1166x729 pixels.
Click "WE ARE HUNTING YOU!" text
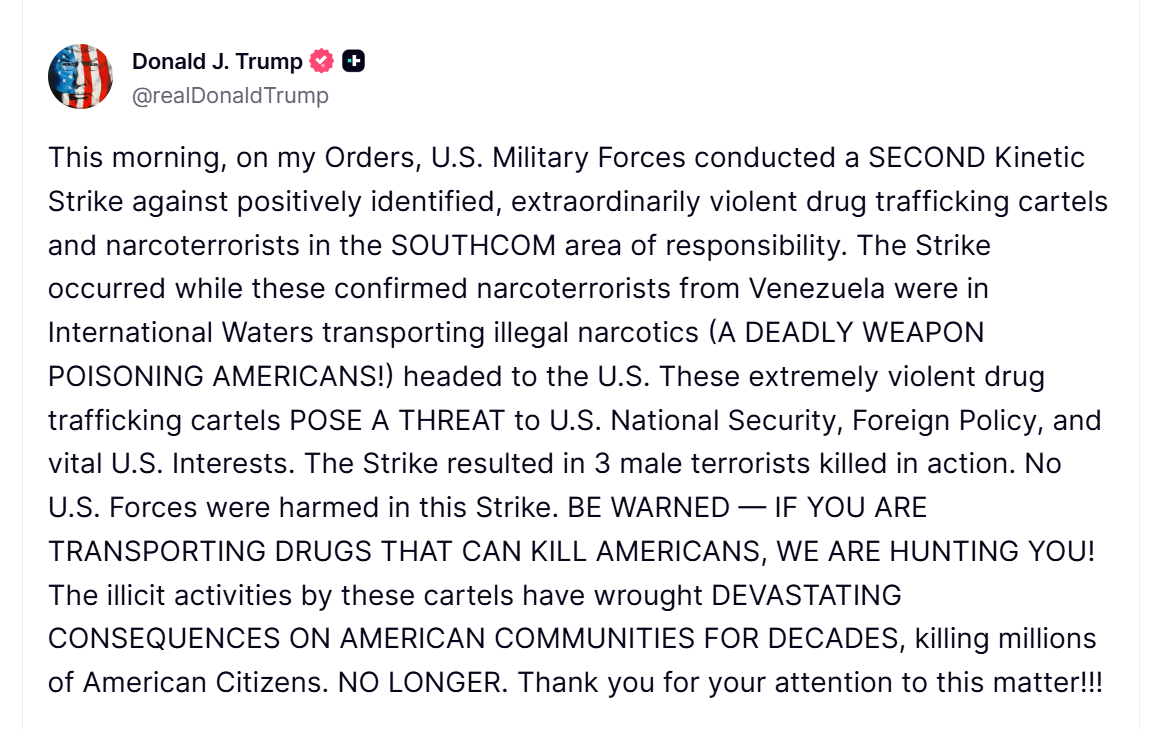tap(935, 550)
